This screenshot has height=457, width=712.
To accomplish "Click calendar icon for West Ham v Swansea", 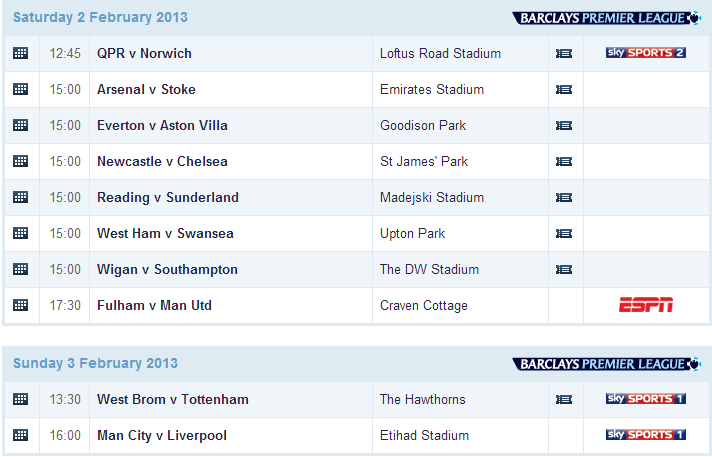I will click(x=20, y=233).
